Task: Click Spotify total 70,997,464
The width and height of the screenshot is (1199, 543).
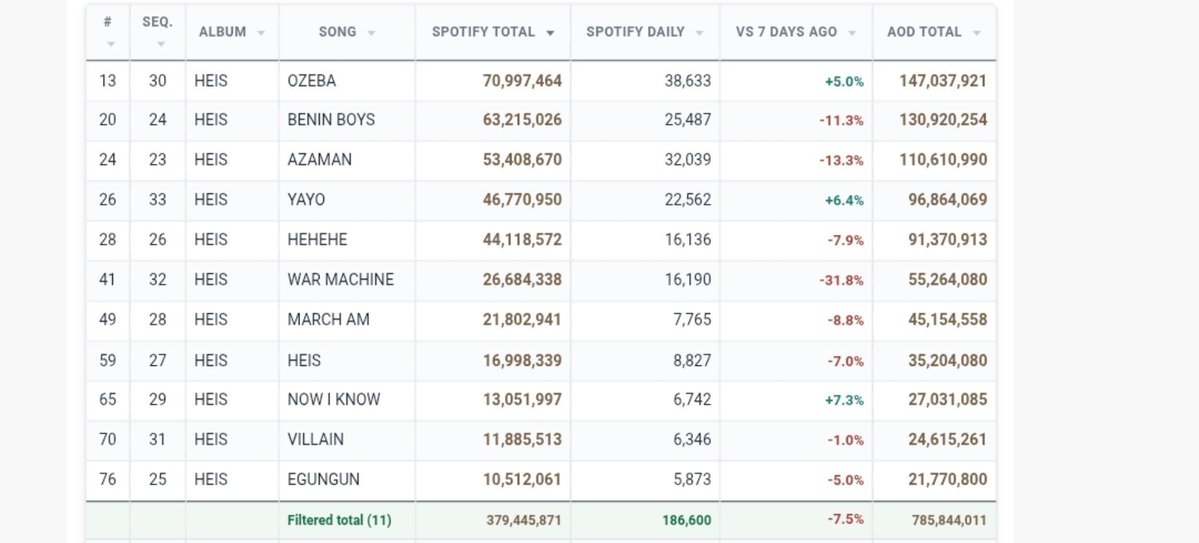Action: coord(522,80)
